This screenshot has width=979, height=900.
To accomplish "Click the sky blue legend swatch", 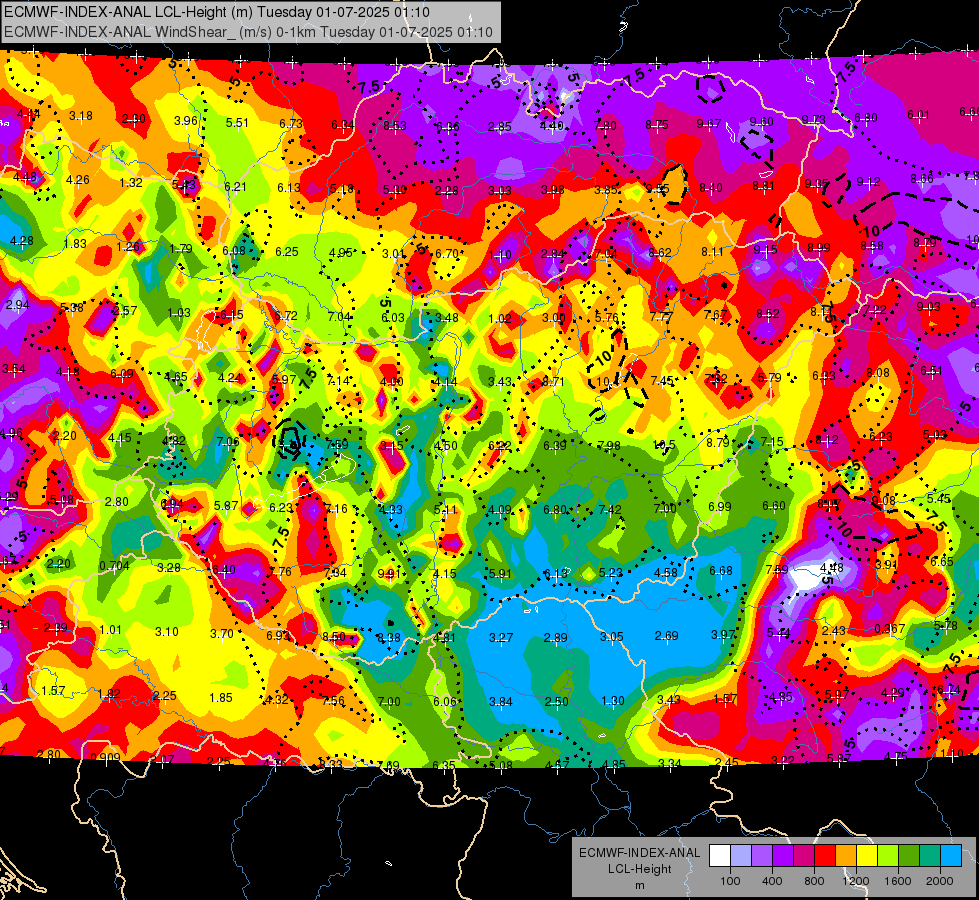I will tap(951, 856).
